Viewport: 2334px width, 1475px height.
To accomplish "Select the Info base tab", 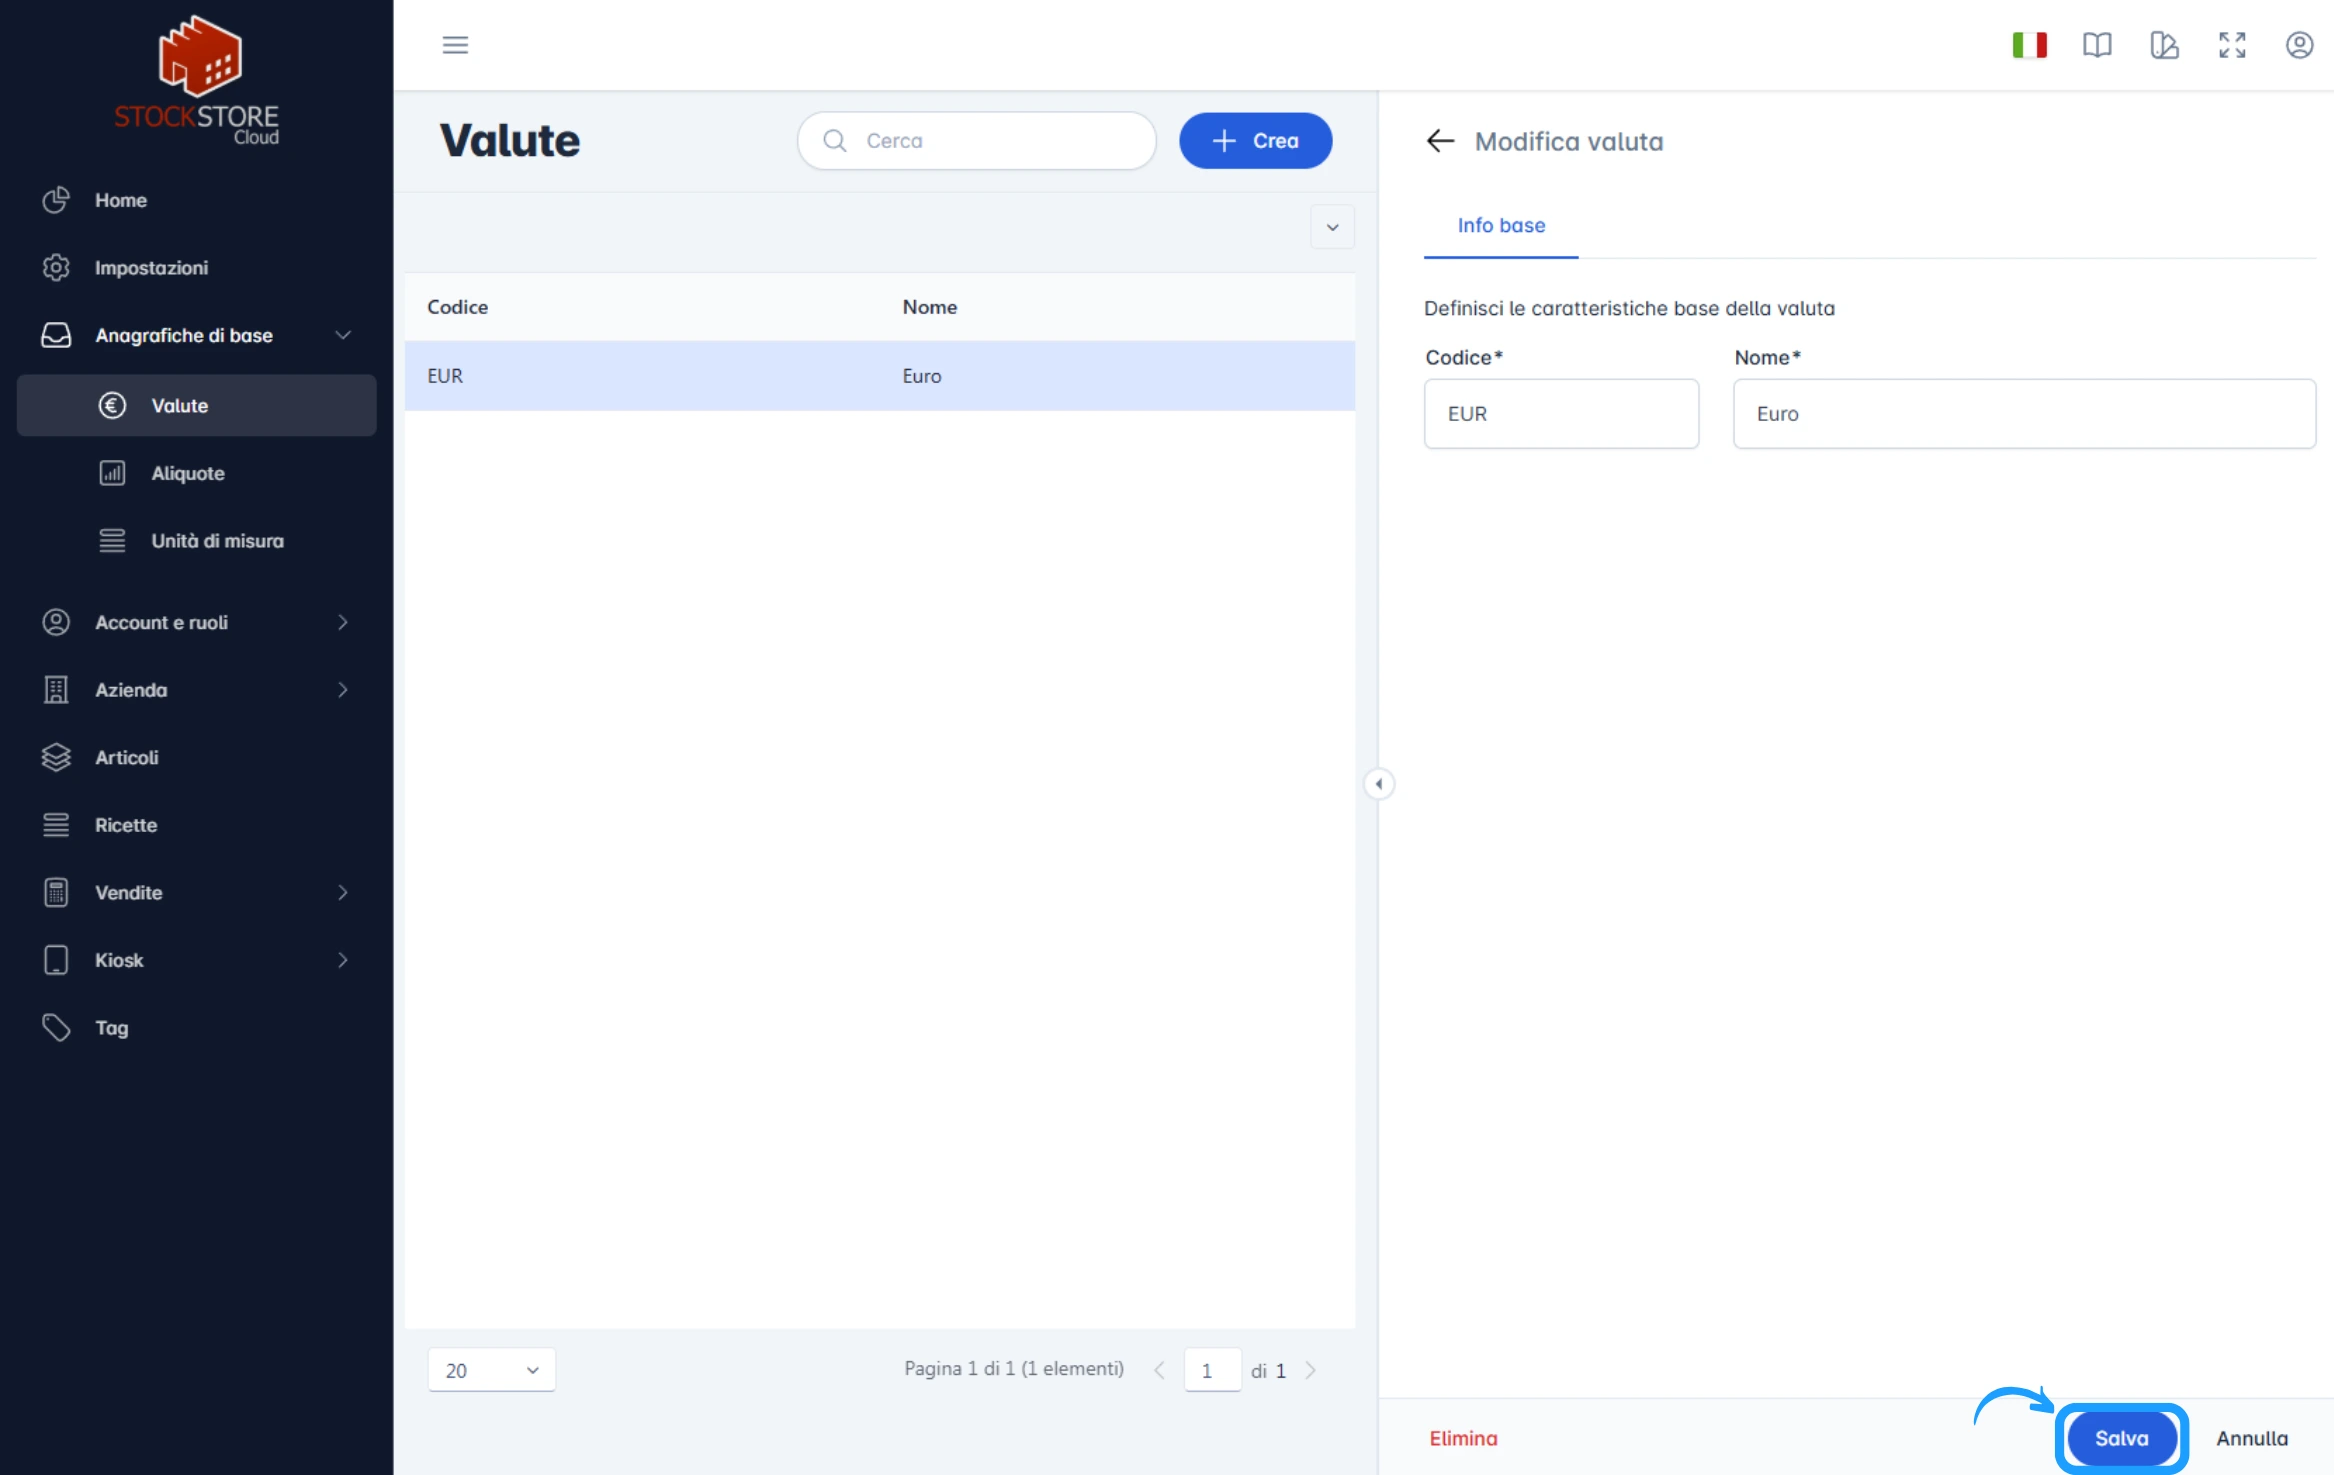I will pyautogui.click(x=1501, y=226).
